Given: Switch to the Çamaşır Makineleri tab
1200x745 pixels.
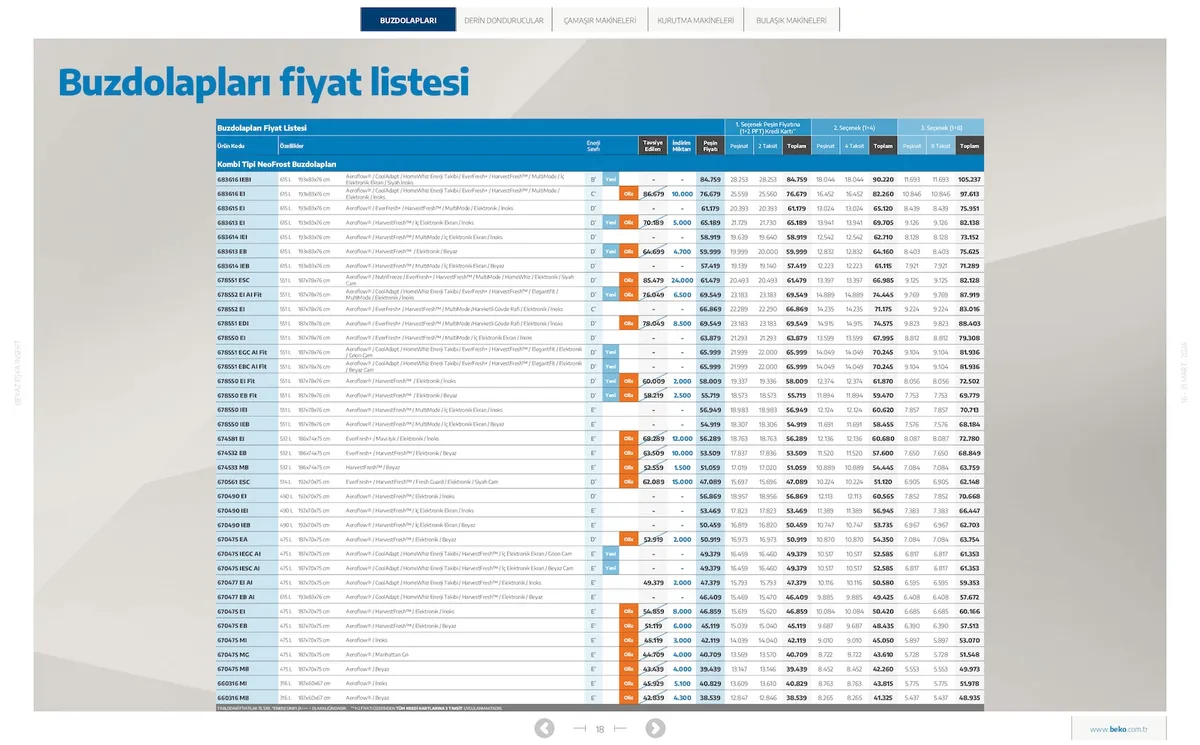Looking at the screenshot, I should (x=600, y=20).
